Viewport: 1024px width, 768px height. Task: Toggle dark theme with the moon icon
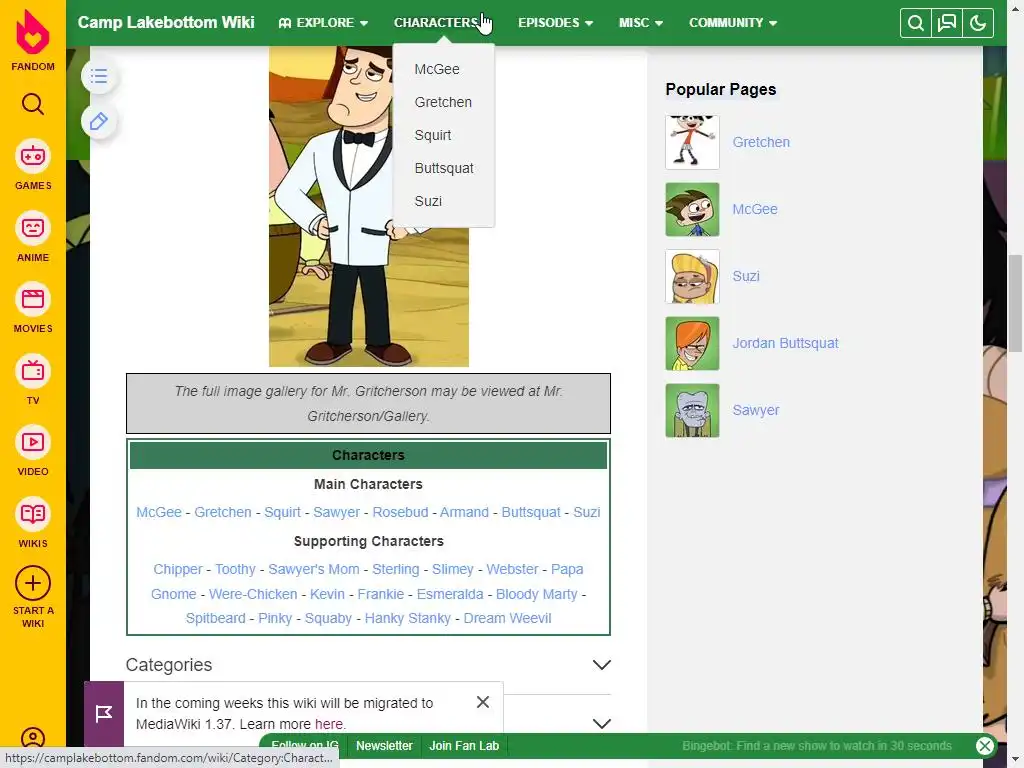(978, 24)
